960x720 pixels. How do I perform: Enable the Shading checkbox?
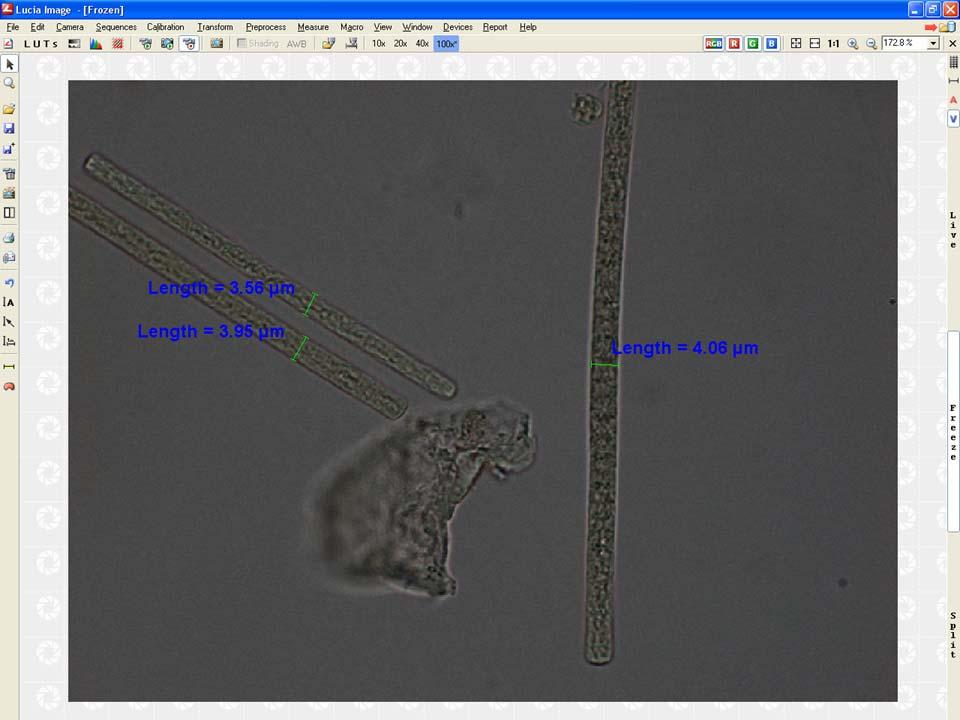[241, 43]
